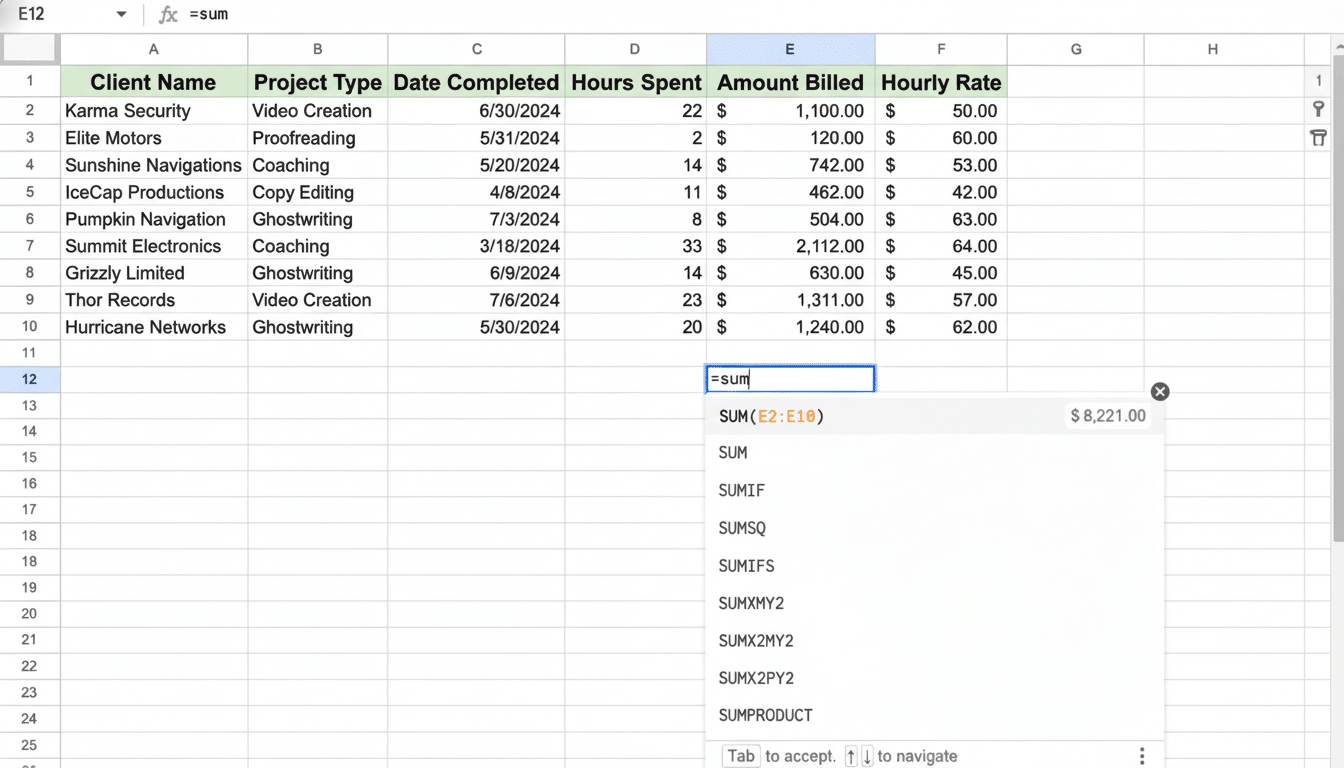Select SUMSQ from the suggestion list
1344x768 pixels.
pyautogui.click(x=741, y=528)
